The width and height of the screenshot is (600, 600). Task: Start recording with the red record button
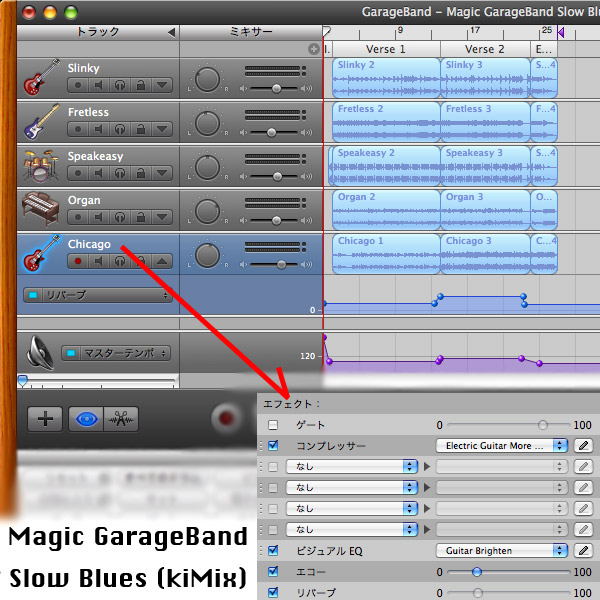tap(227, 418)
